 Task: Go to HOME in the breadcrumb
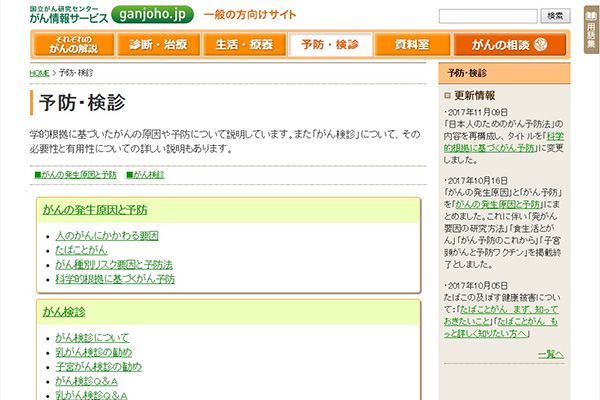tap(39, 74)
